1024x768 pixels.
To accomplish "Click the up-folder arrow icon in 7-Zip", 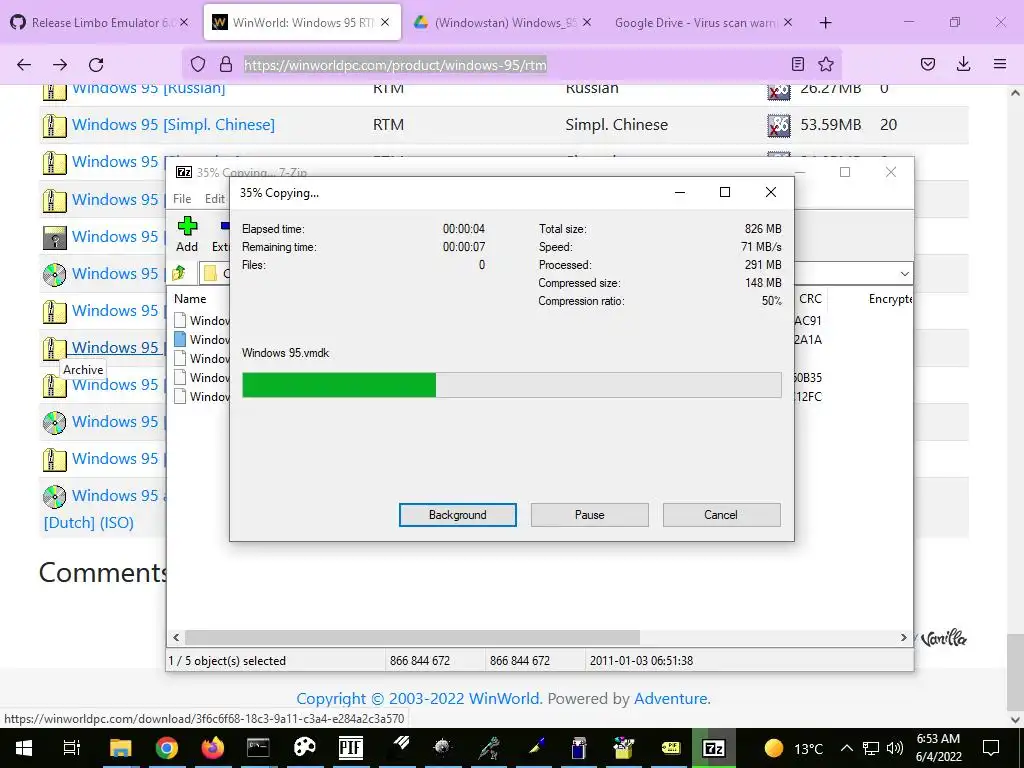I will (179, 273).
